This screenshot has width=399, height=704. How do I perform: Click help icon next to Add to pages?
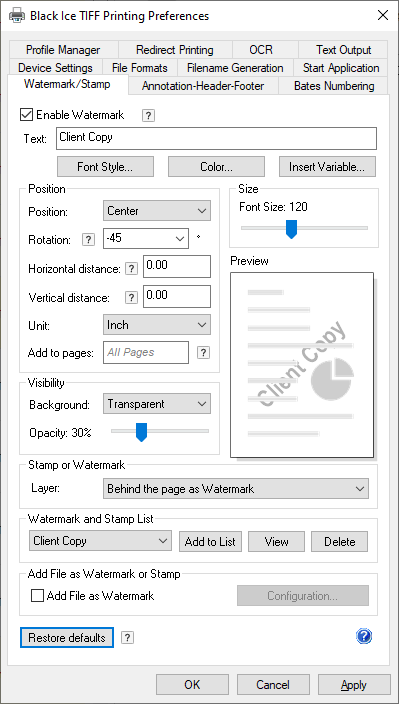point(203,352)
